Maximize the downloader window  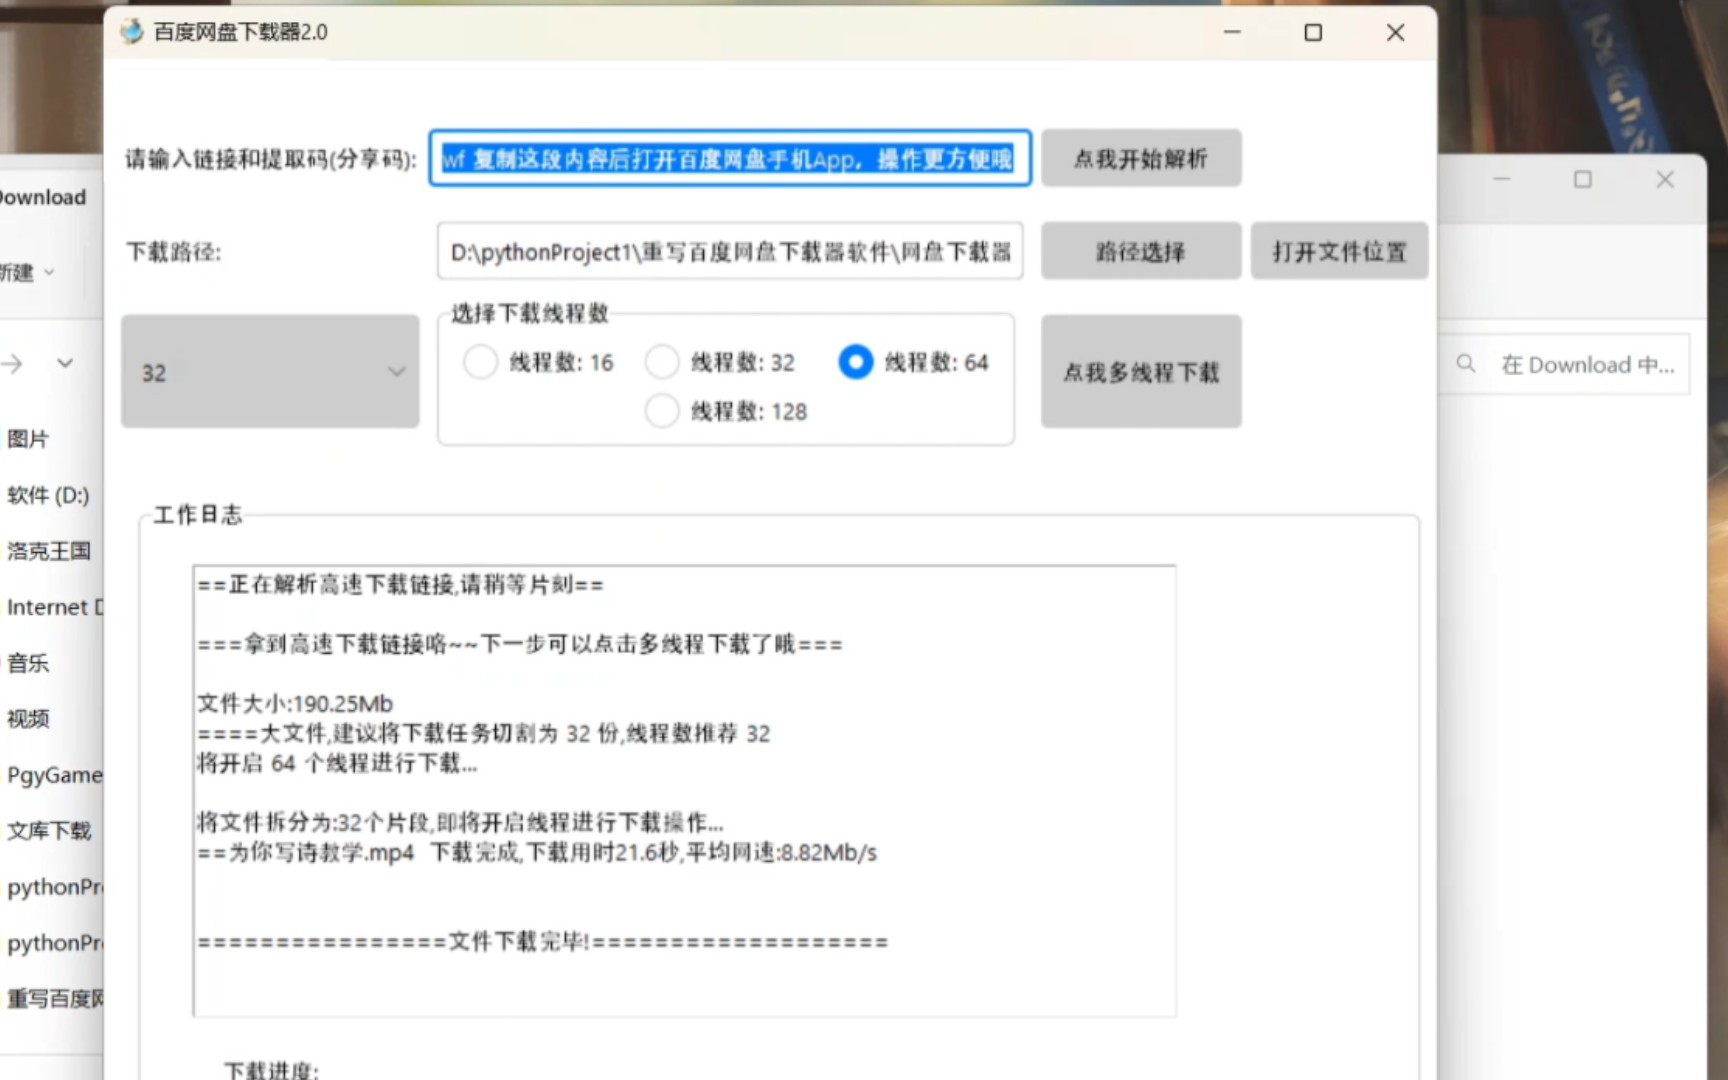(1313, 32)
